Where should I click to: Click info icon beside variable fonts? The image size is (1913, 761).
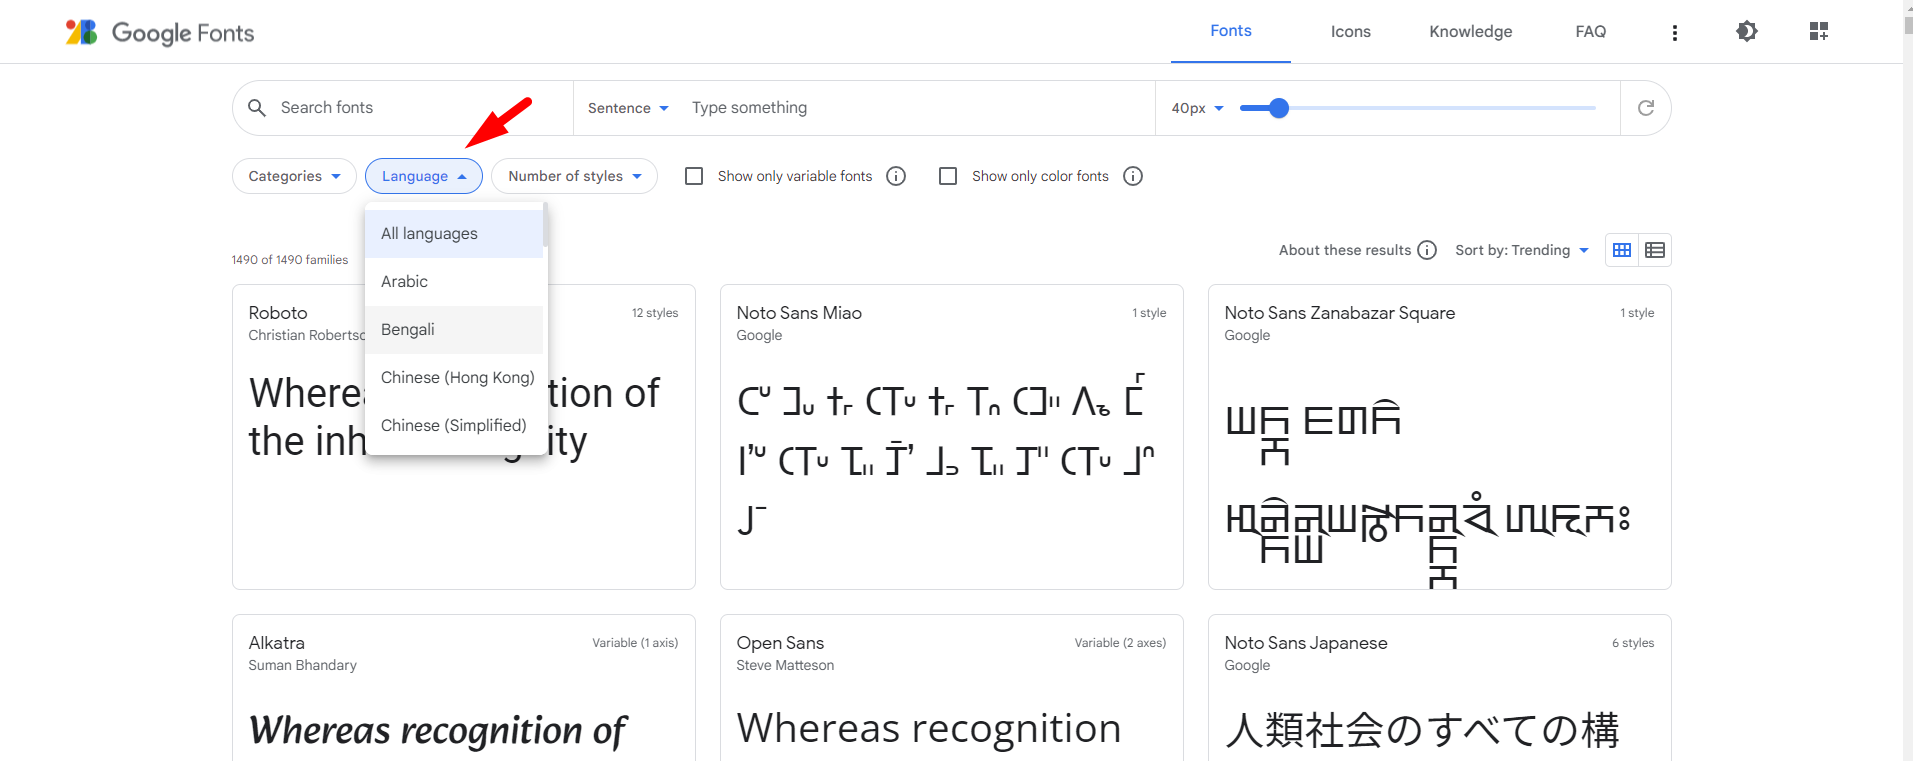(896, 176)
